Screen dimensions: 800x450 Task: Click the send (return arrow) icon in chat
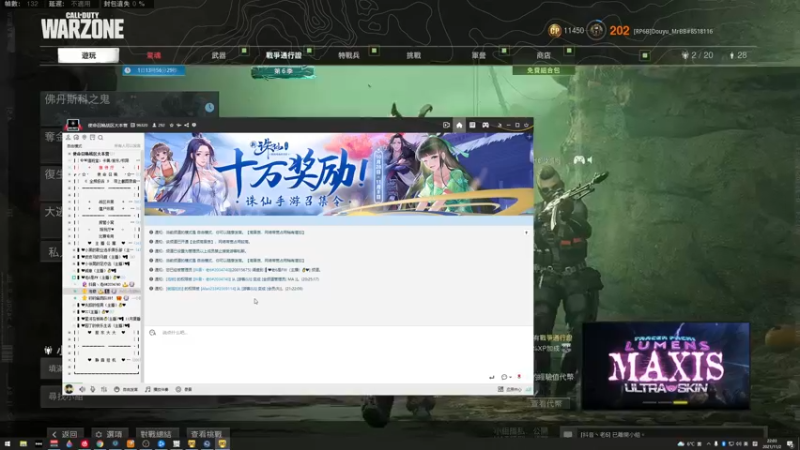pyautogui.click(x=491, y=377)
